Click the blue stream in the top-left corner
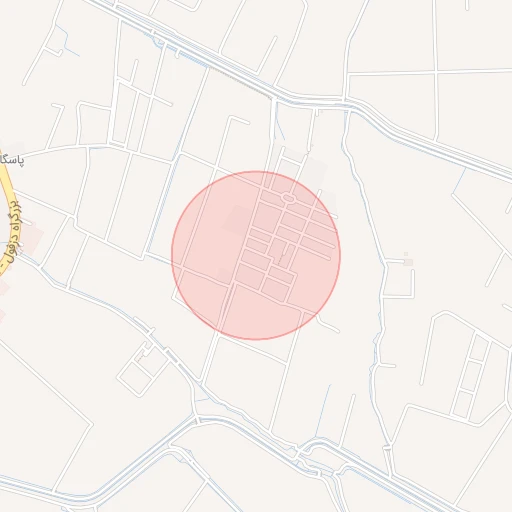512x512 pixels. (x=67, y=41)
